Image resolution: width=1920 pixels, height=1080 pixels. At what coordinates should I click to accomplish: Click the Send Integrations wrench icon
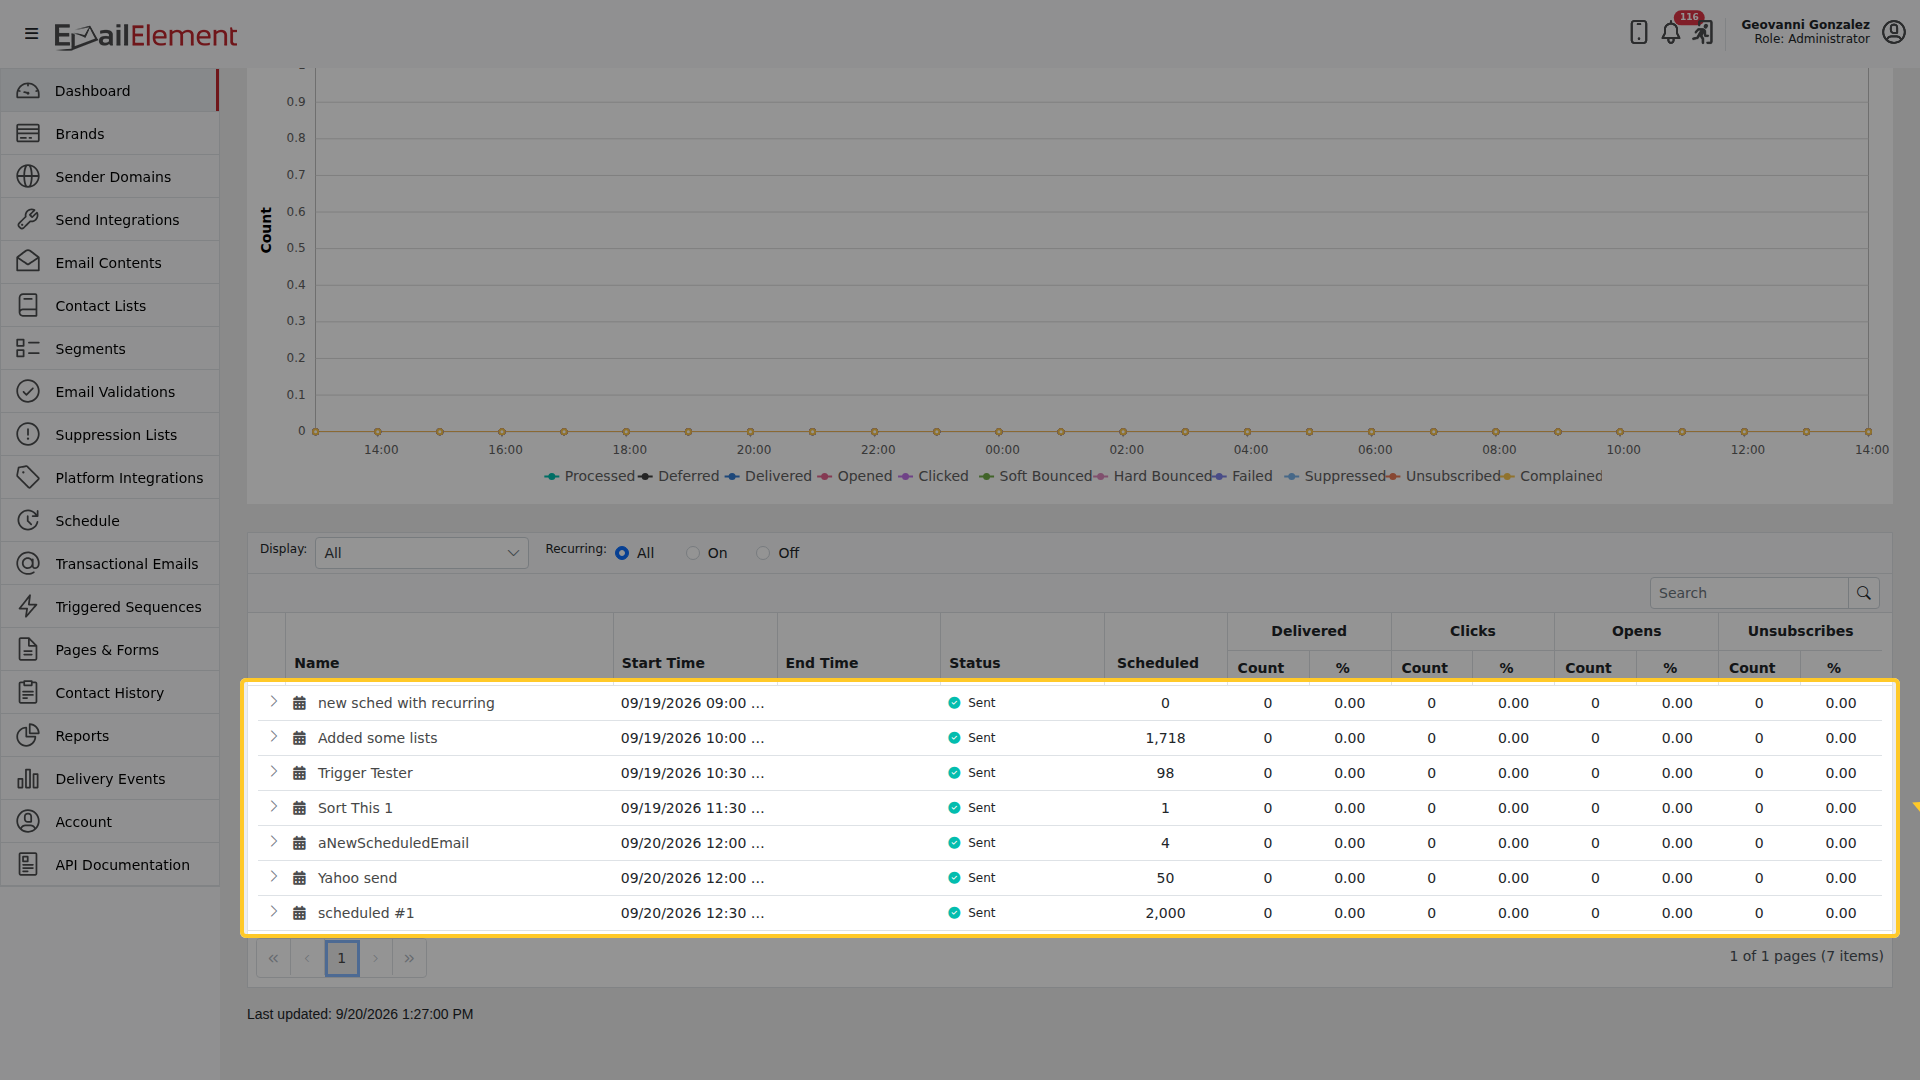coord(28,219)
